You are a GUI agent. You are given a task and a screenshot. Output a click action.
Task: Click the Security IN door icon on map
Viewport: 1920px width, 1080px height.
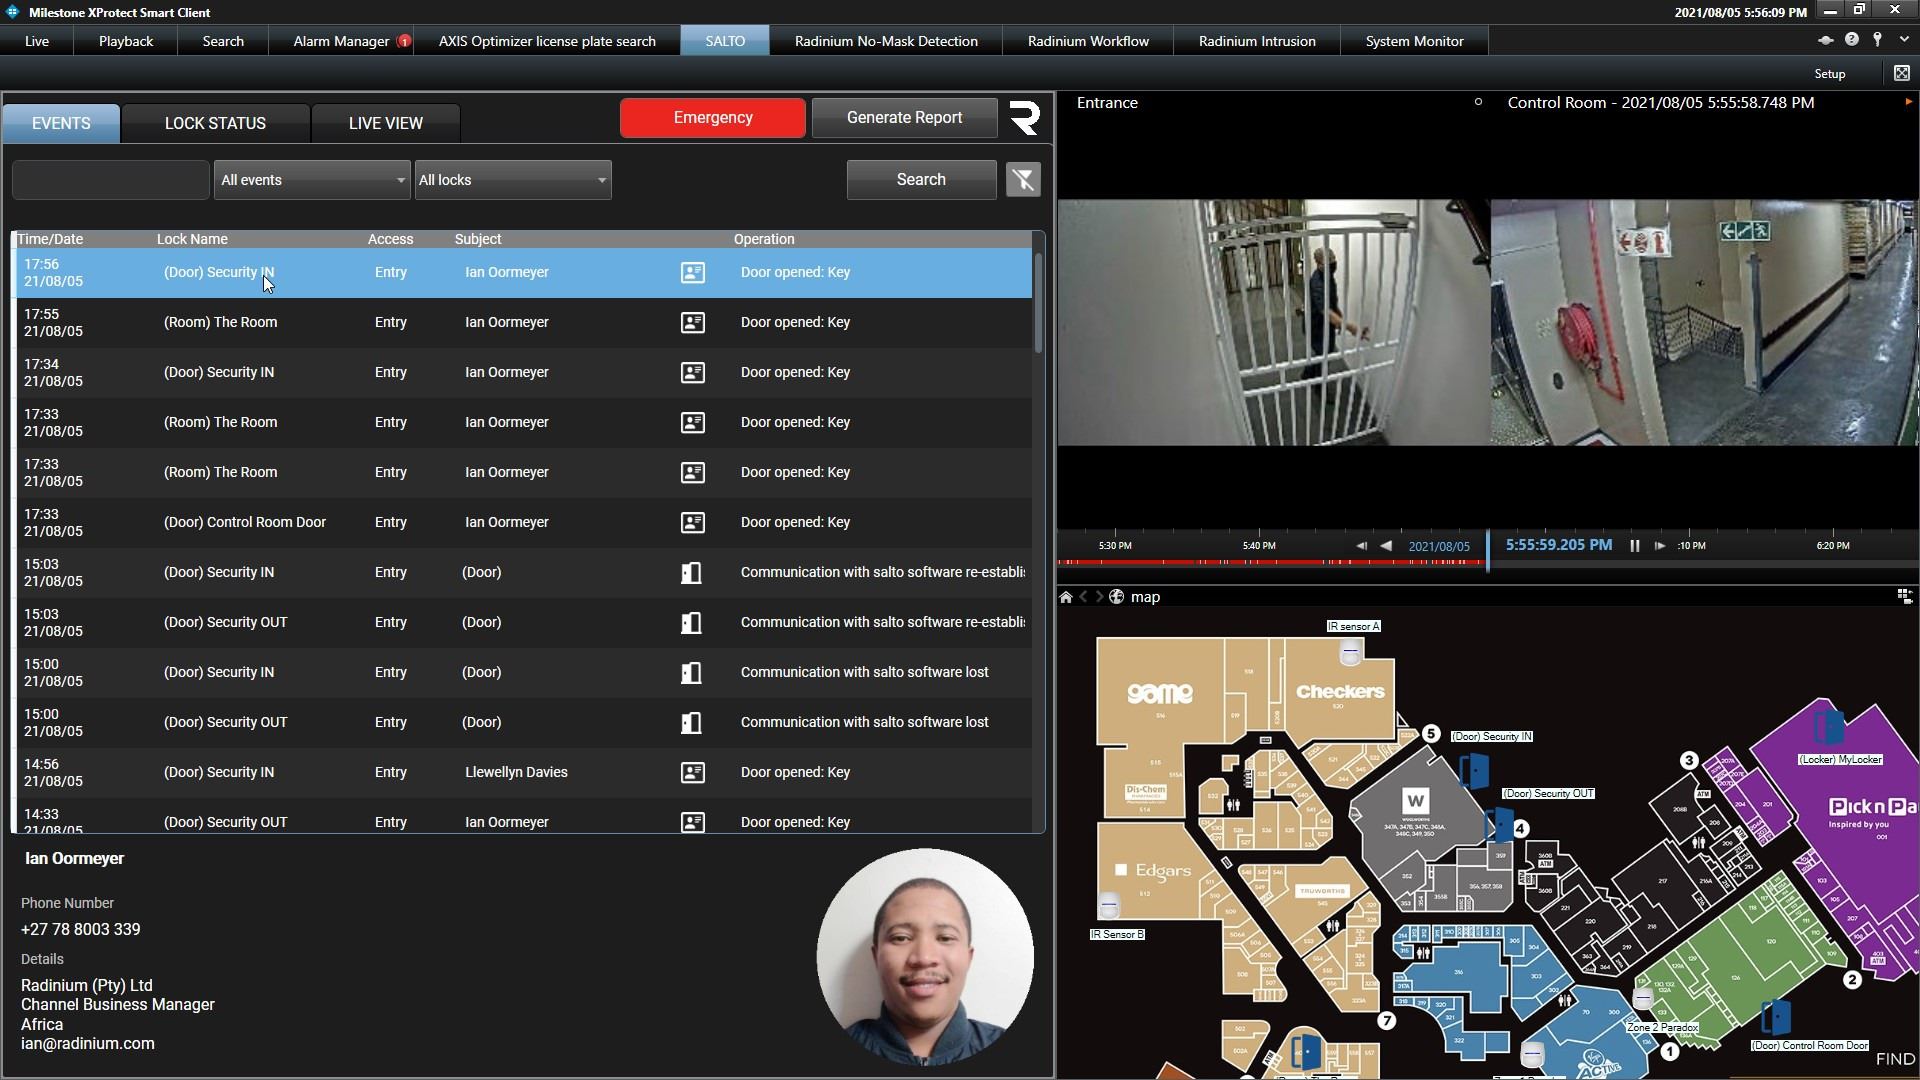click(x=1474, y=771)
